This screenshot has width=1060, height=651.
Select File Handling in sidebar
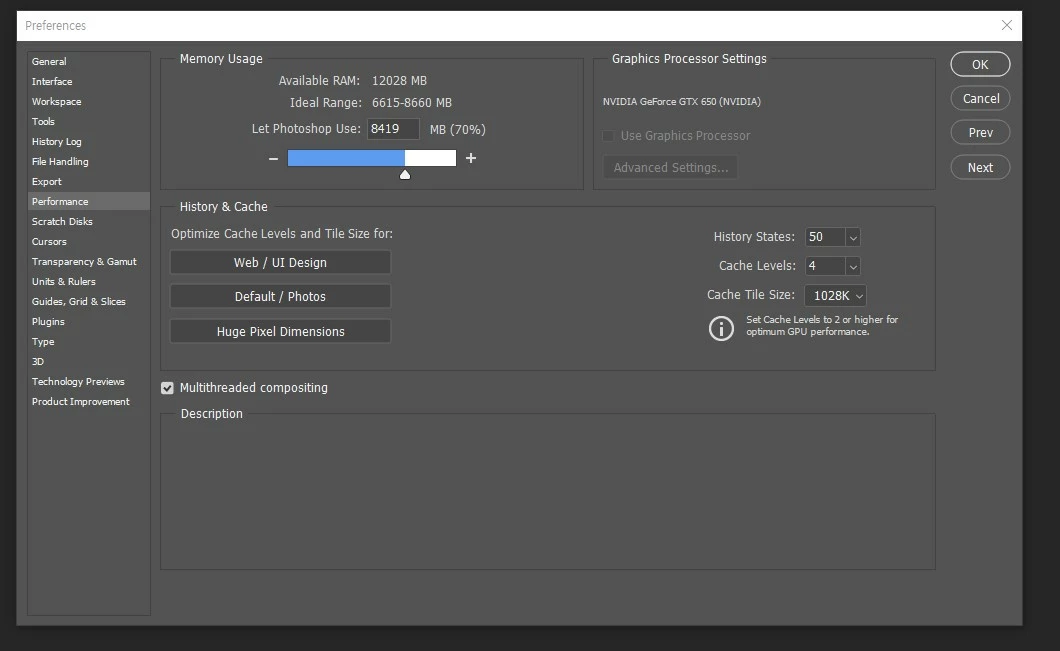[88, 162]
